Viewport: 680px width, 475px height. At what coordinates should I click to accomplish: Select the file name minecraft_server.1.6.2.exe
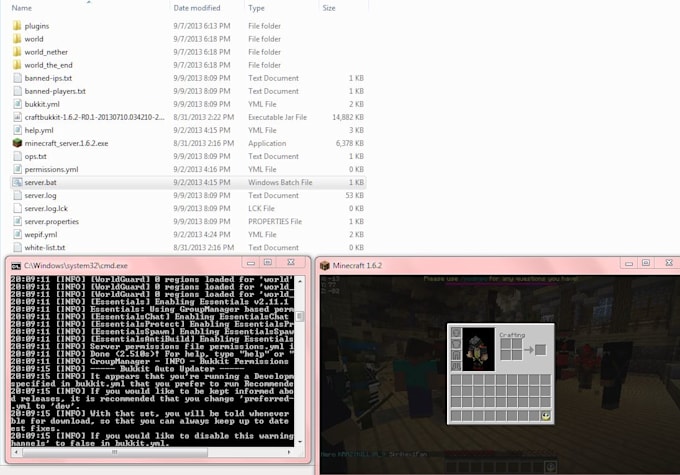tap(66, 143)
